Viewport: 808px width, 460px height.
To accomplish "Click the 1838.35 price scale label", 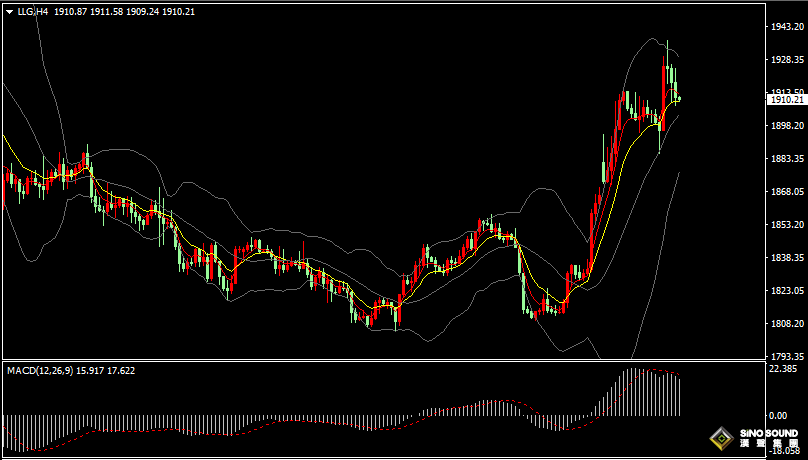I will [787, 257].
